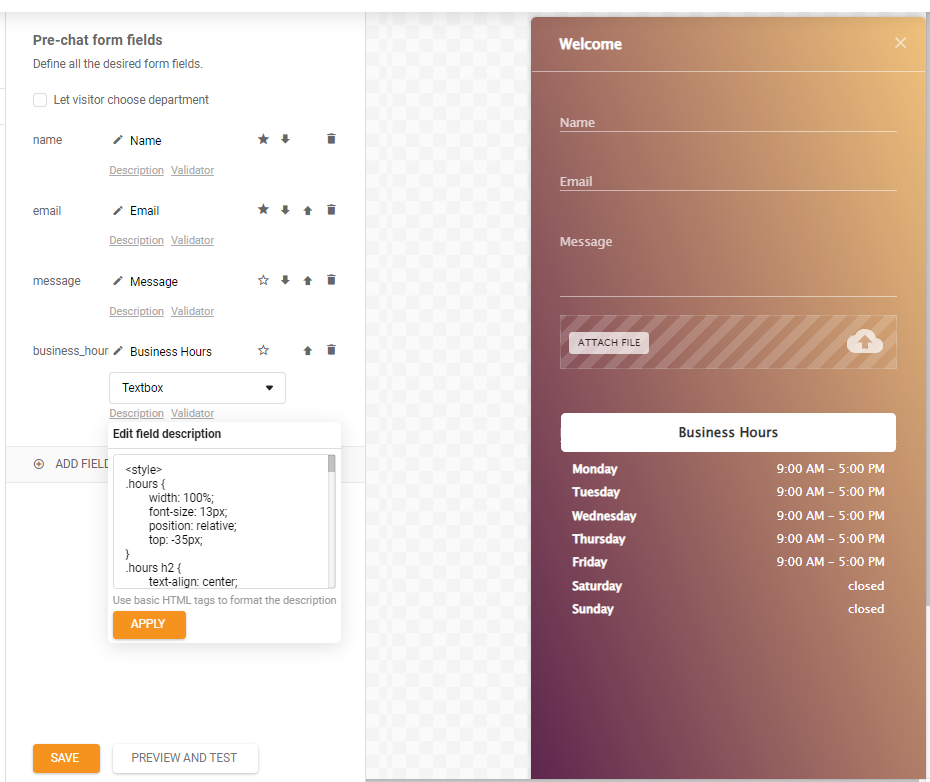Toggle required star for name field
The image size is (930, 782).
263,139
